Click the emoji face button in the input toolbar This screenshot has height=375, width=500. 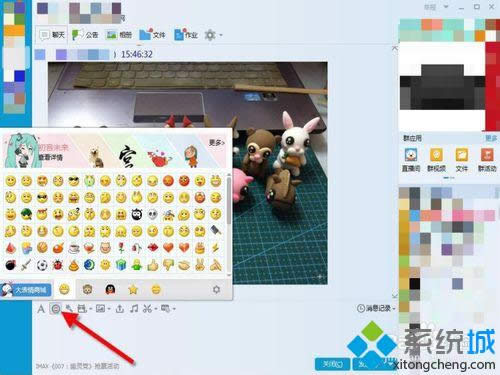(56, 309)
